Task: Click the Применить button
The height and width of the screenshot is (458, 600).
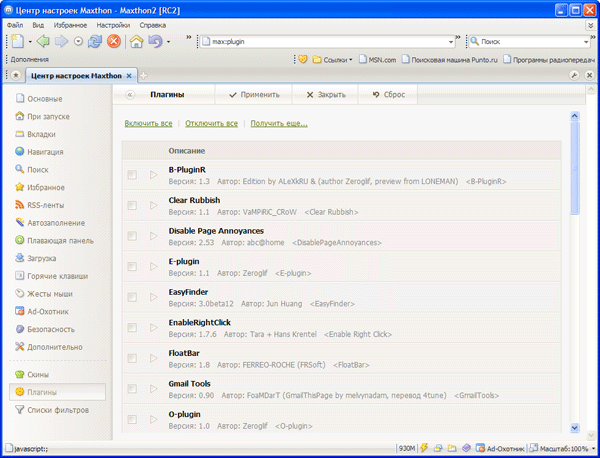Action: click(254, 95)
